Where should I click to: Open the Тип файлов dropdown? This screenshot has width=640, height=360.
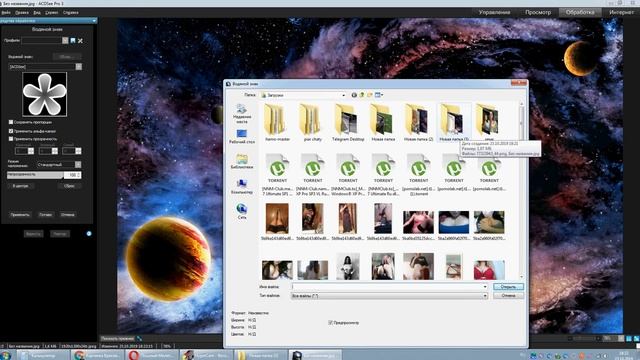point(485,296)
